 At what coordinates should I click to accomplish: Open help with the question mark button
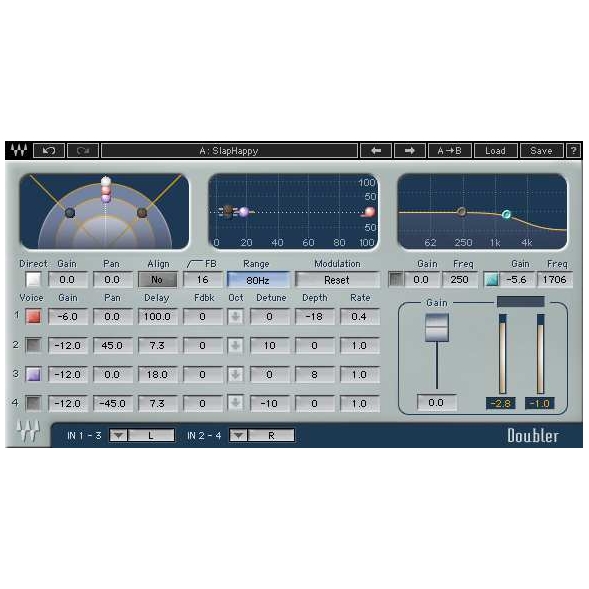pos(573,151)
